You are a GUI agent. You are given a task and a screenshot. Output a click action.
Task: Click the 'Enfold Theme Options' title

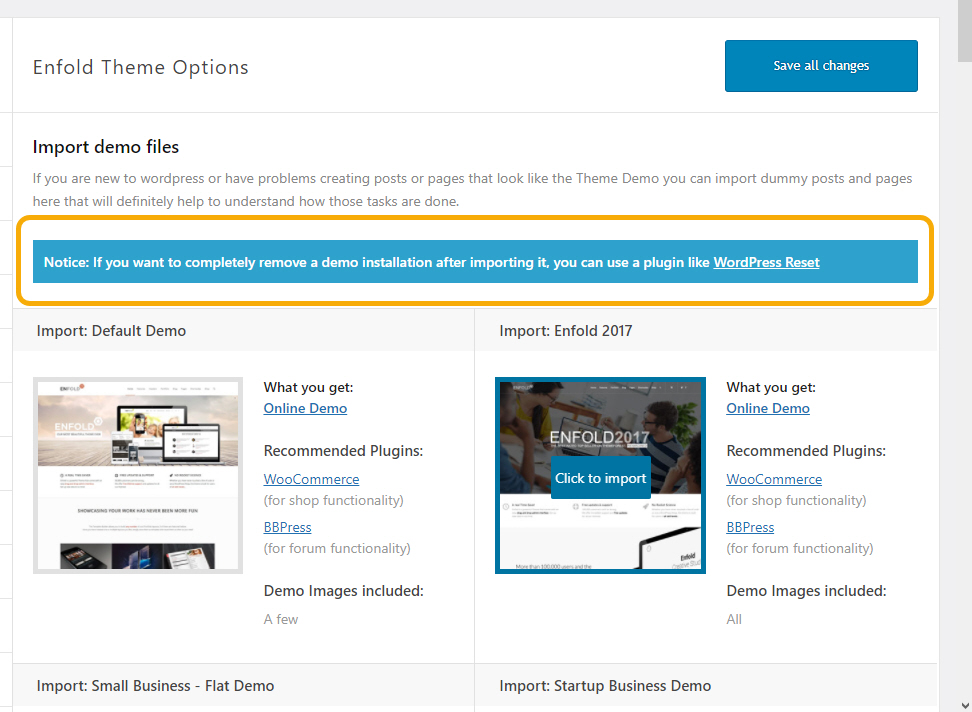click(141, 67)
